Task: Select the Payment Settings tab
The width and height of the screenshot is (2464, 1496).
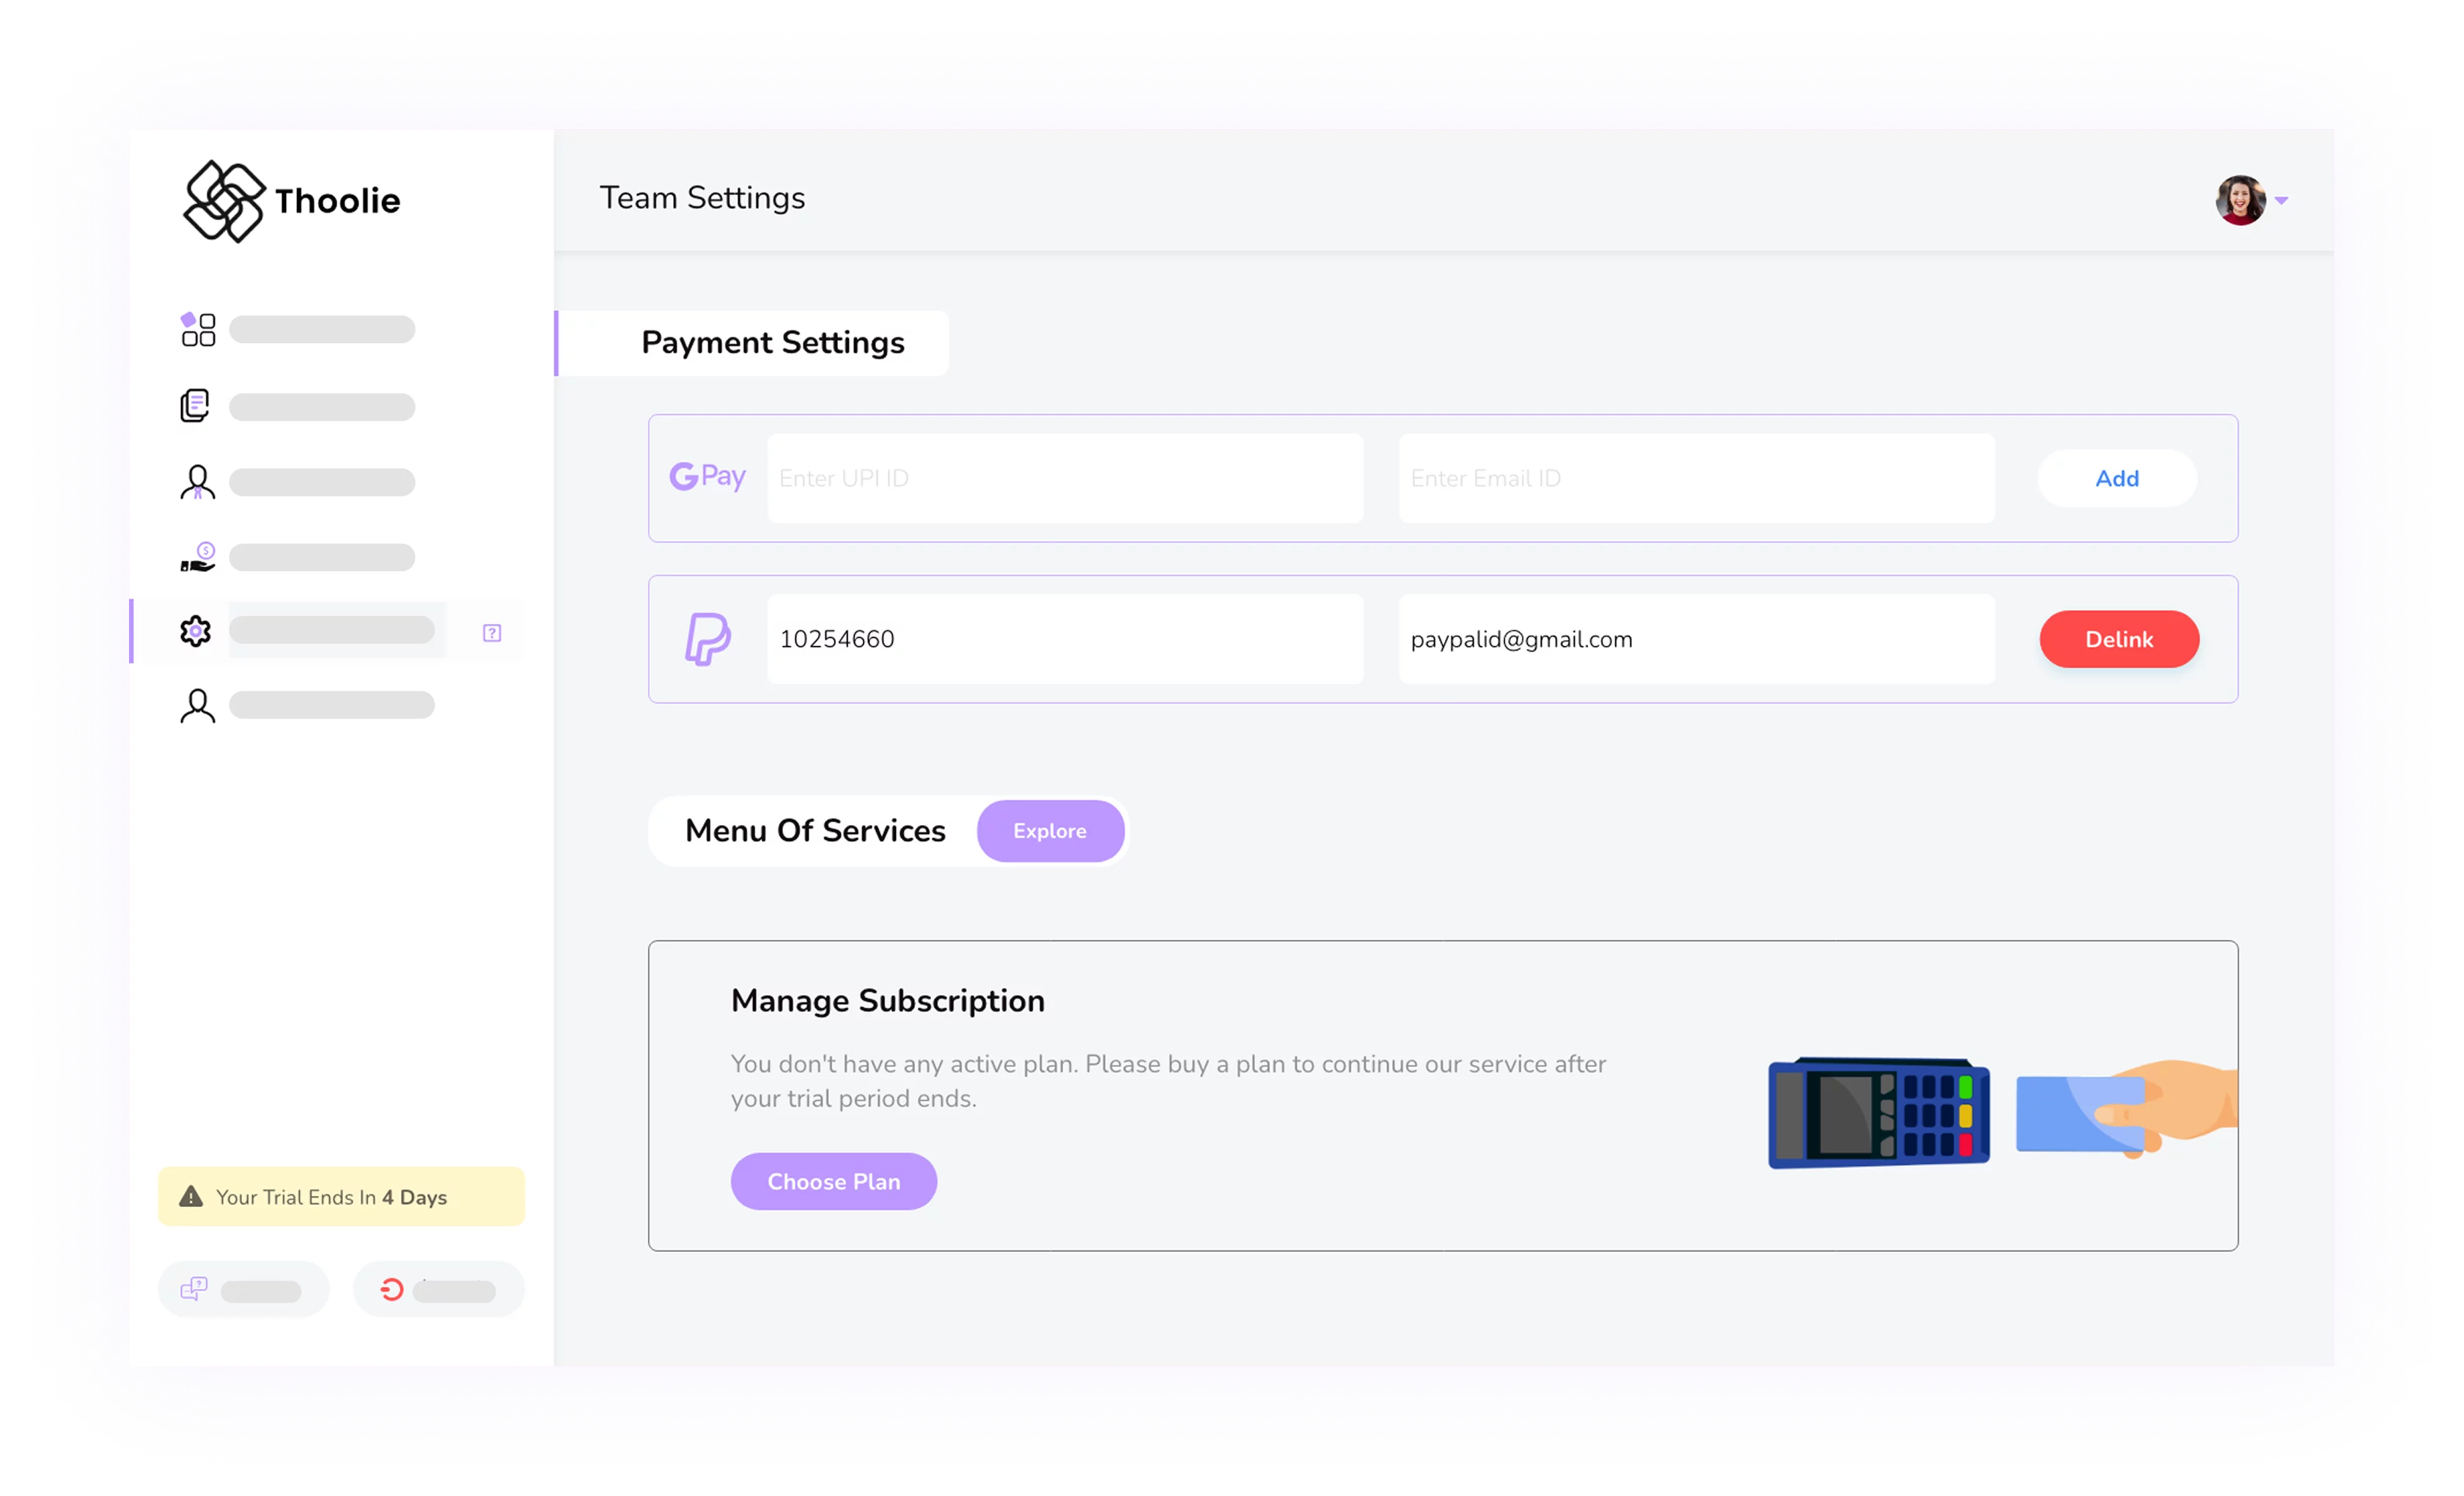Action: (771, 343)
